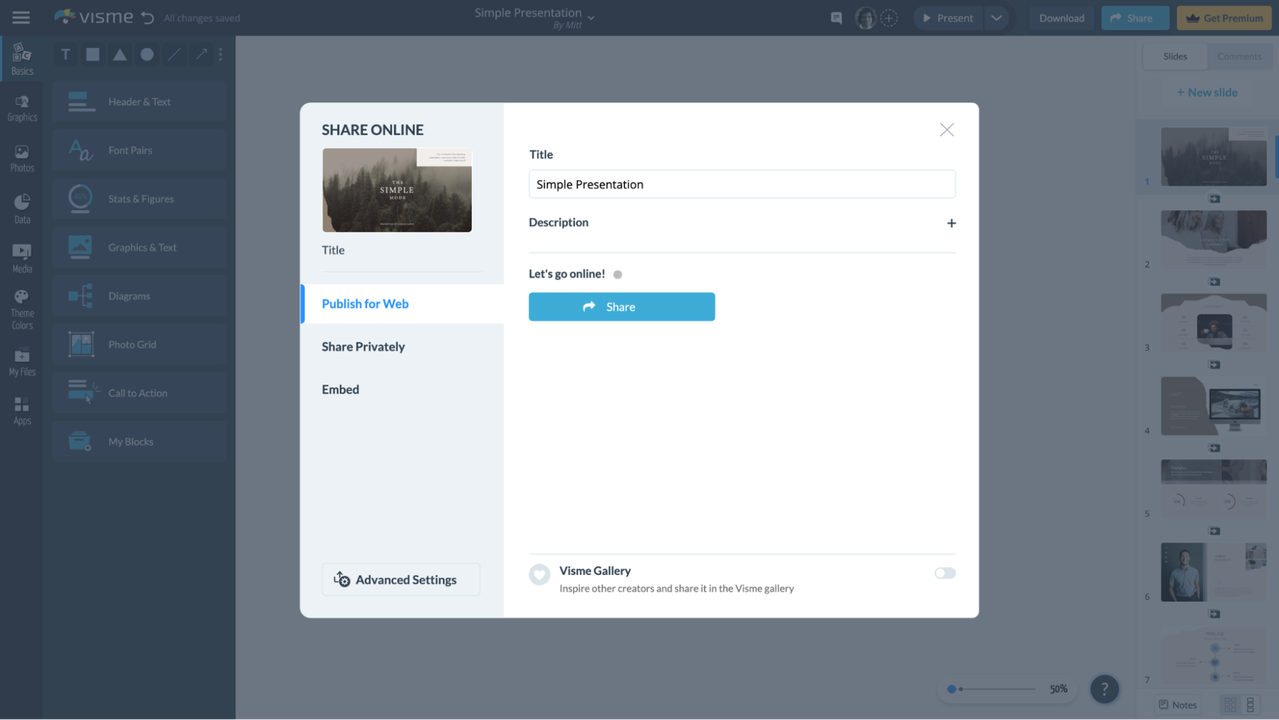Select the Share Privately tab

tap(363, 346)
